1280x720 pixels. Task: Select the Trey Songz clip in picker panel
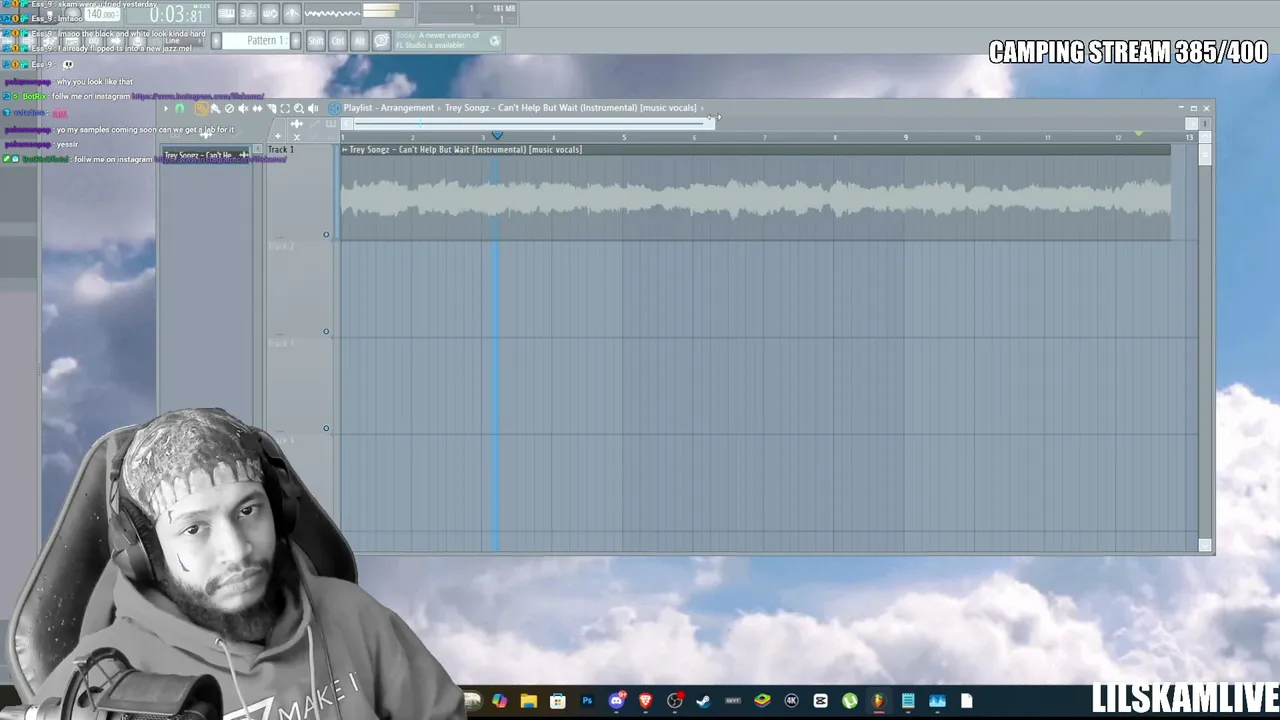pos(206,155)
